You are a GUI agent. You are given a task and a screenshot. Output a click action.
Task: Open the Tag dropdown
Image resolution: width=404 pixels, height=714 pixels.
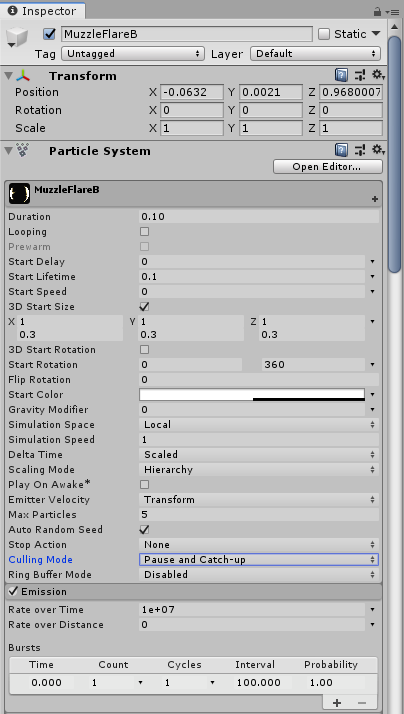pos(133,54)
